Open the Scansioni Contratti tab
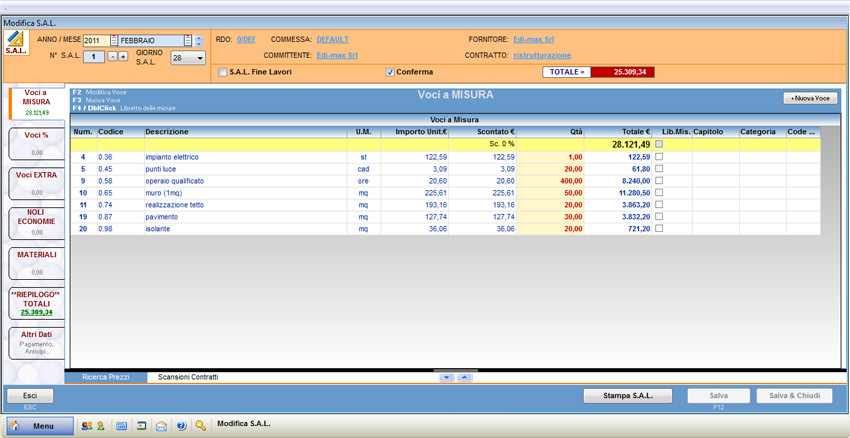The image size is (850, 438). pyautogui.click(x=188, y=377)
